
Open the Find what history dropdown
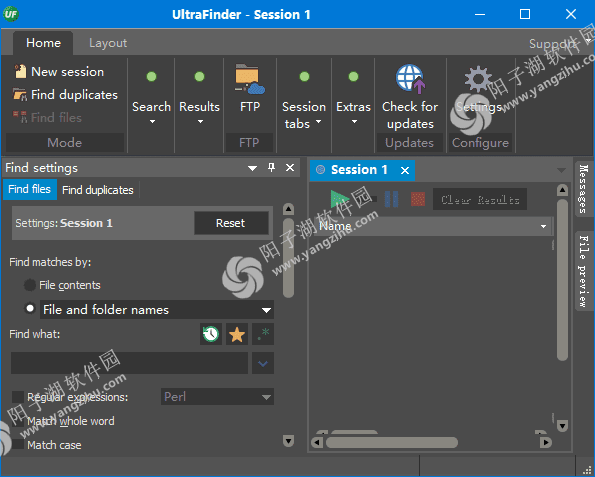[263, 364]
